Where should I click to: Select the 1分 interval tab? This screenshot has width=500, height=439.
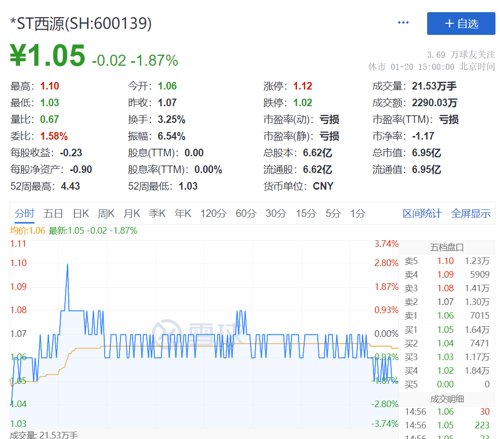tap(358, 213)
